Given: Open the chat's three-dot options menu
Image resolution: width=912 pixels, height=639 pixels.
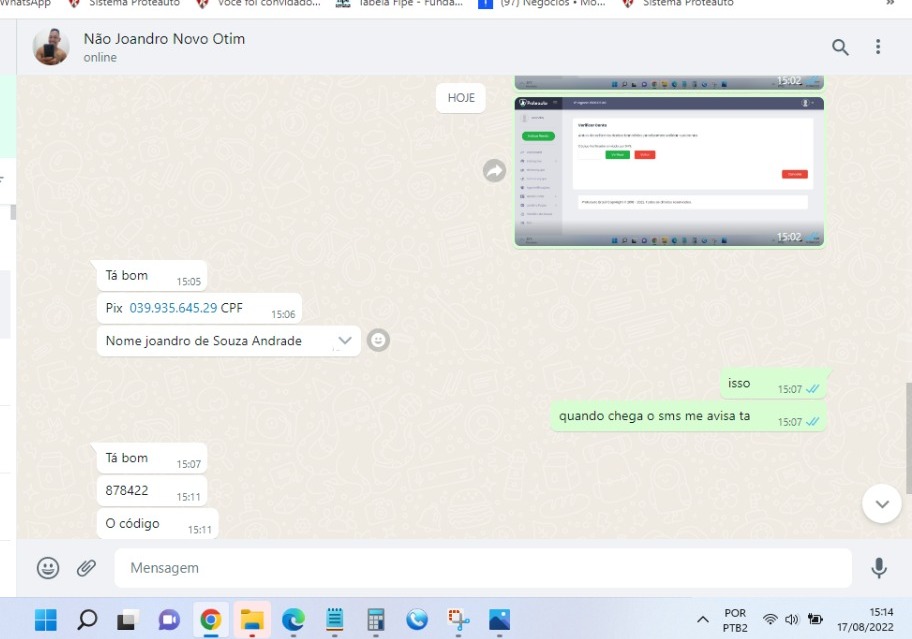Looking at the screenshot, I should click(878, 47).
